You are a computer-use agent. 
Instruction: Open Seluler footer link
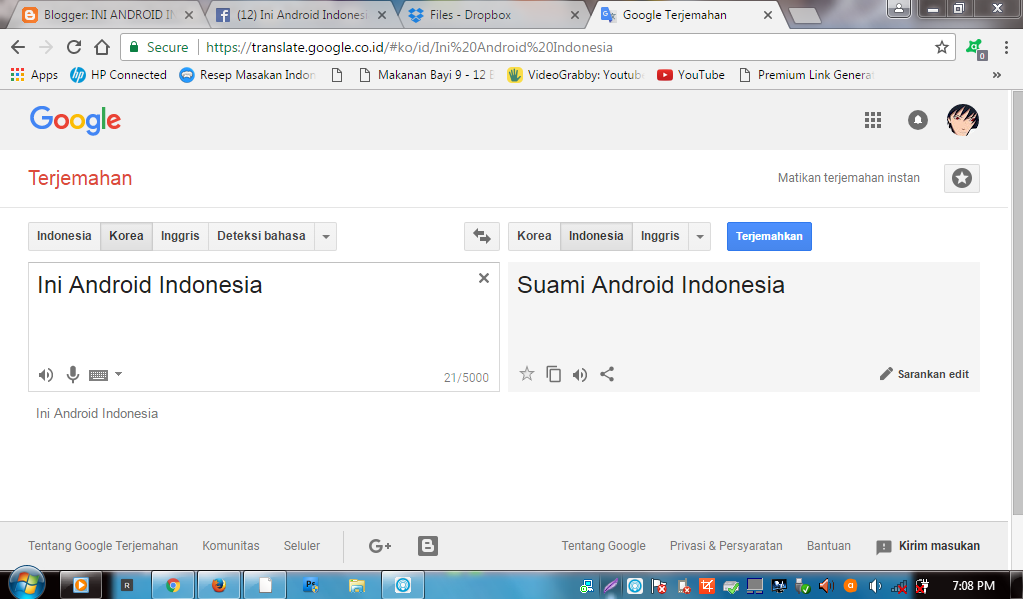pyautogui.click(x=301, y=545)
